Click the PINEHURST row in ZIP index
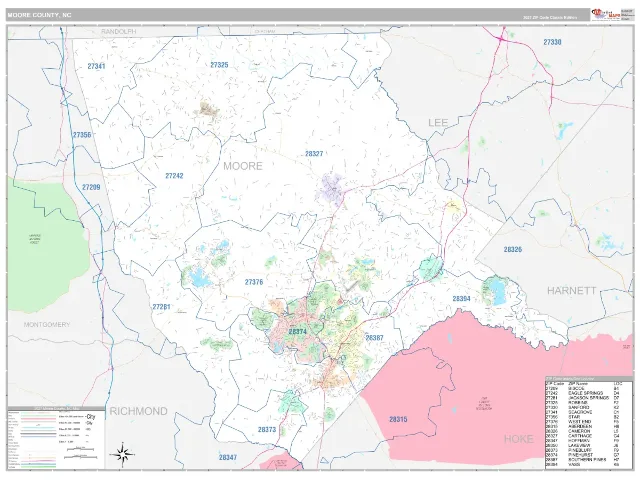Viewport: 640px width, 480px height. point(584,455)
